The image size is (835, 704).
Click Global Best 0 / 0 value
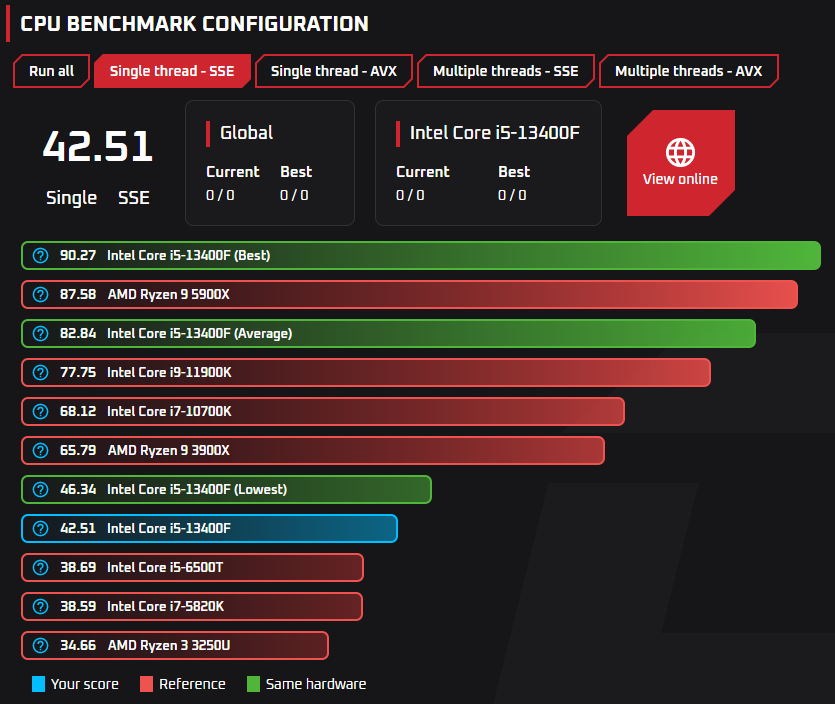(294, 195)
